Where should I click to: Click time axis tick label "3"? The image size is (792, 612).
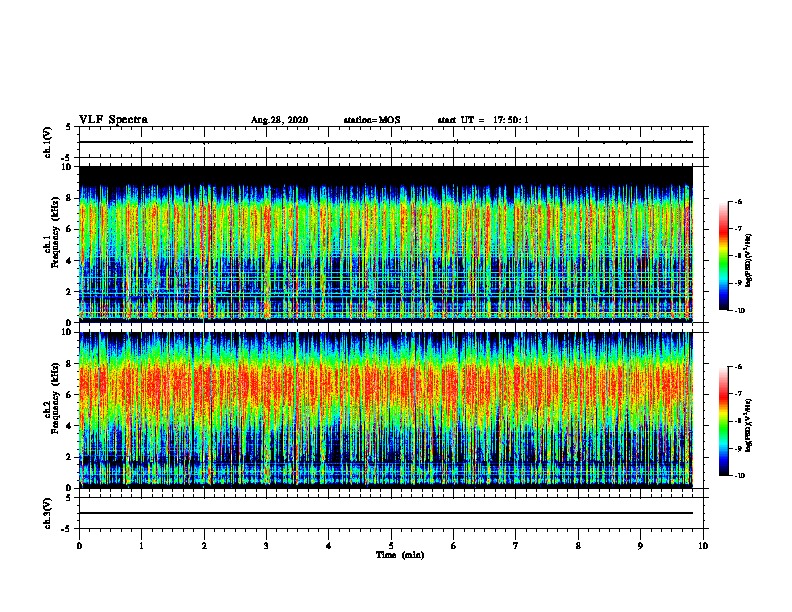click(x=266, y=546)
